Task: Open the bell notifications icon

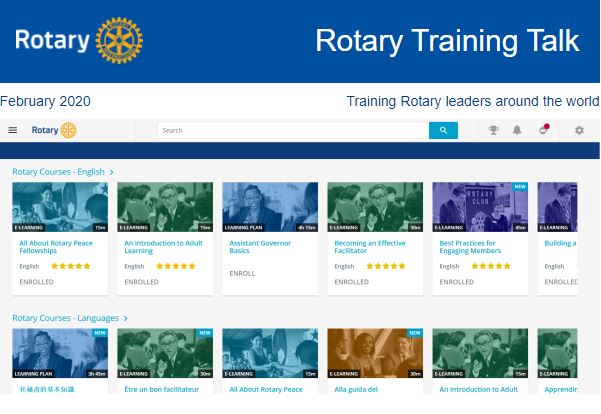Action: (x=517, y=130)
